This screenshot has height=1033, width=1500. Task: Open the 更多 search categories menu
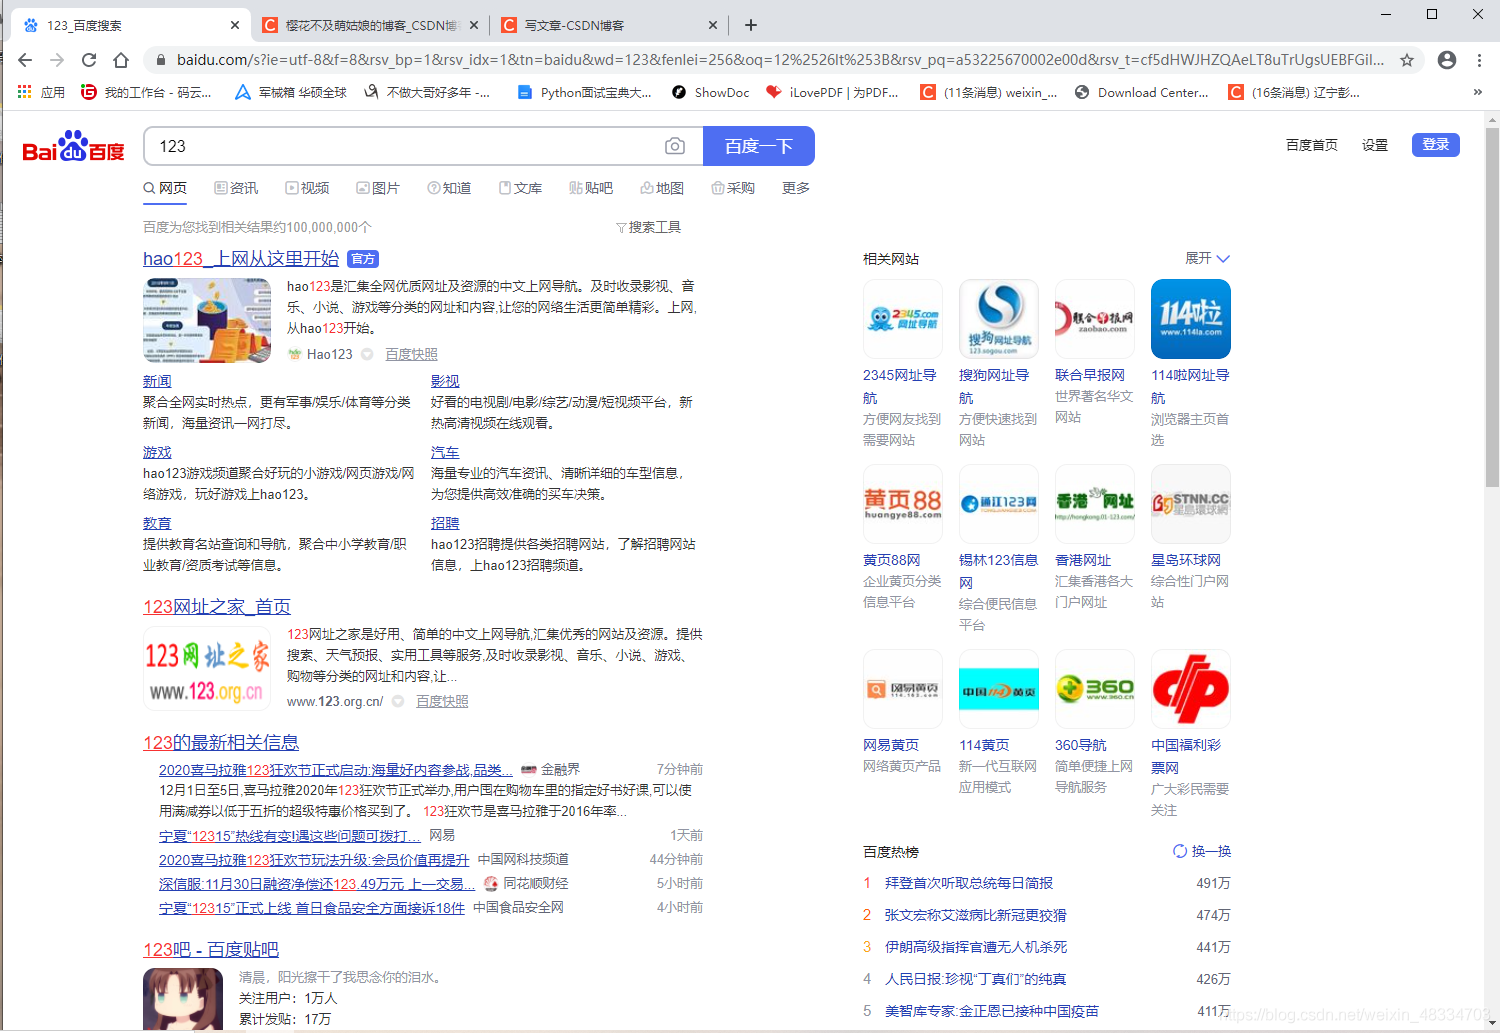(796, 188)
